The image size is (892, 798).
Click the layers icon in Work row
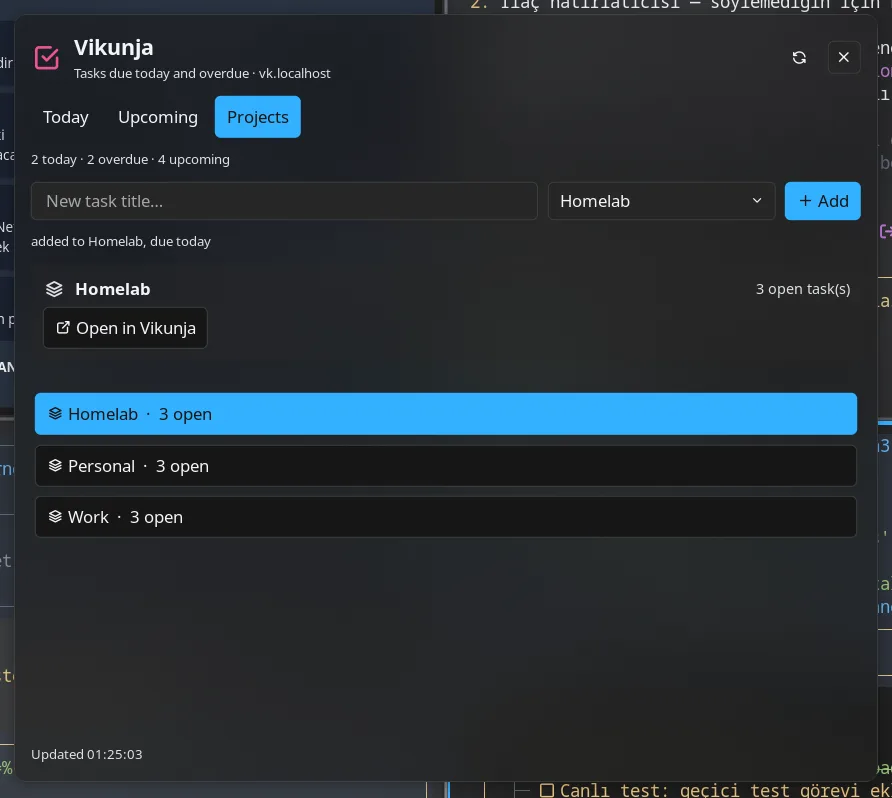pyautogui.click(x=55, y=516)
